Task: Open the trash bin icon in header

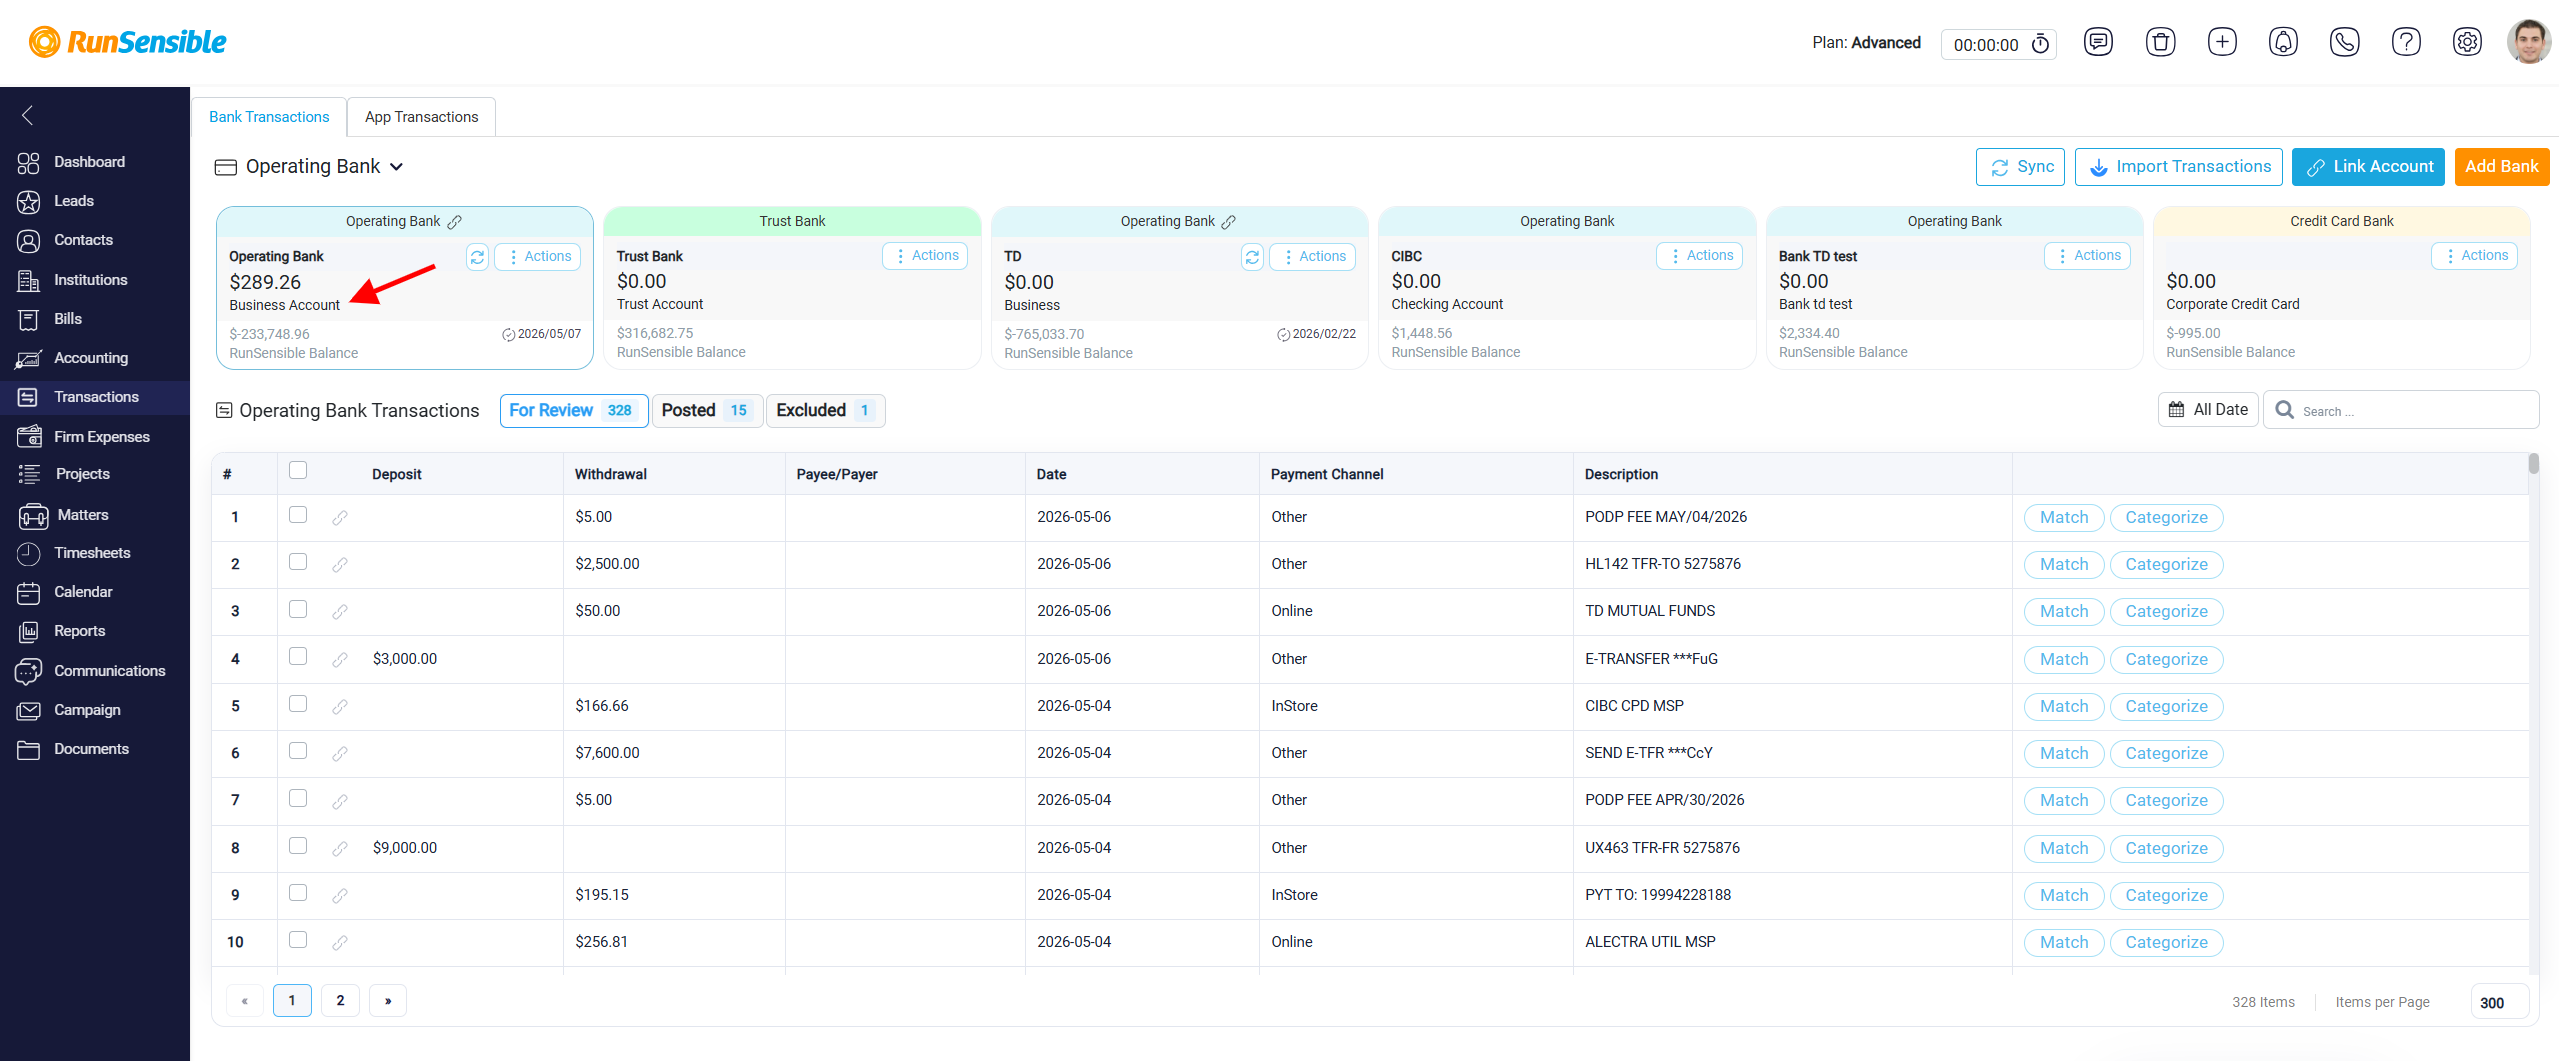Action: click(2160, 42)
